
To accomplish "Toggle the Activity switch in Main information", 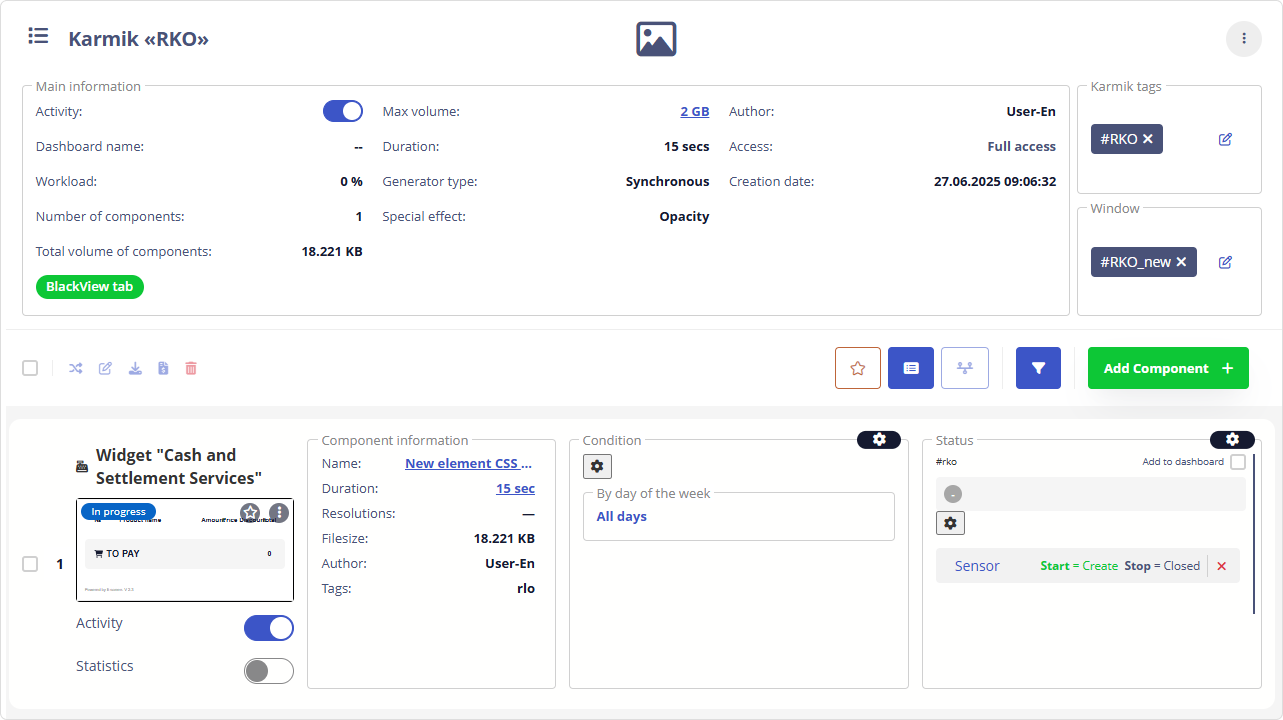I will (x=342, y=111).
